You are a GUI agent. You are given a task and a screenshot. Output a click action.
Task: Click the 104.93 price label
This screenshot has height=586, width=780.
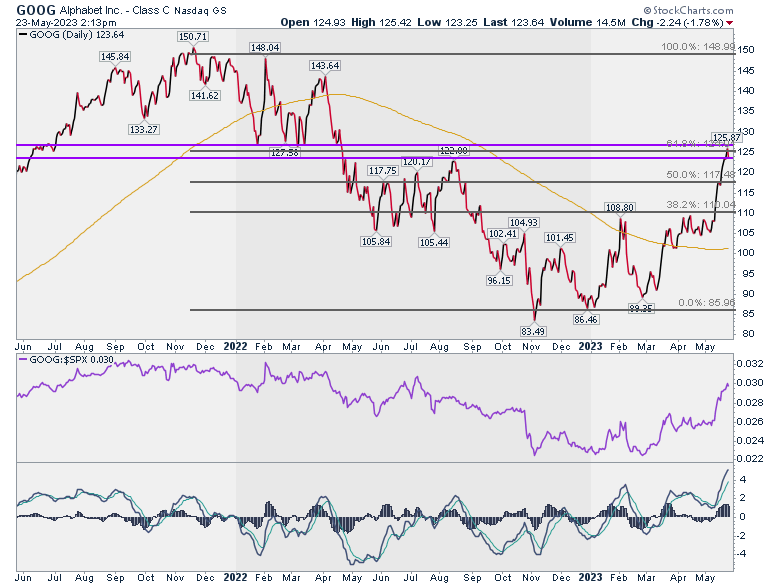[x=524, y=222]
